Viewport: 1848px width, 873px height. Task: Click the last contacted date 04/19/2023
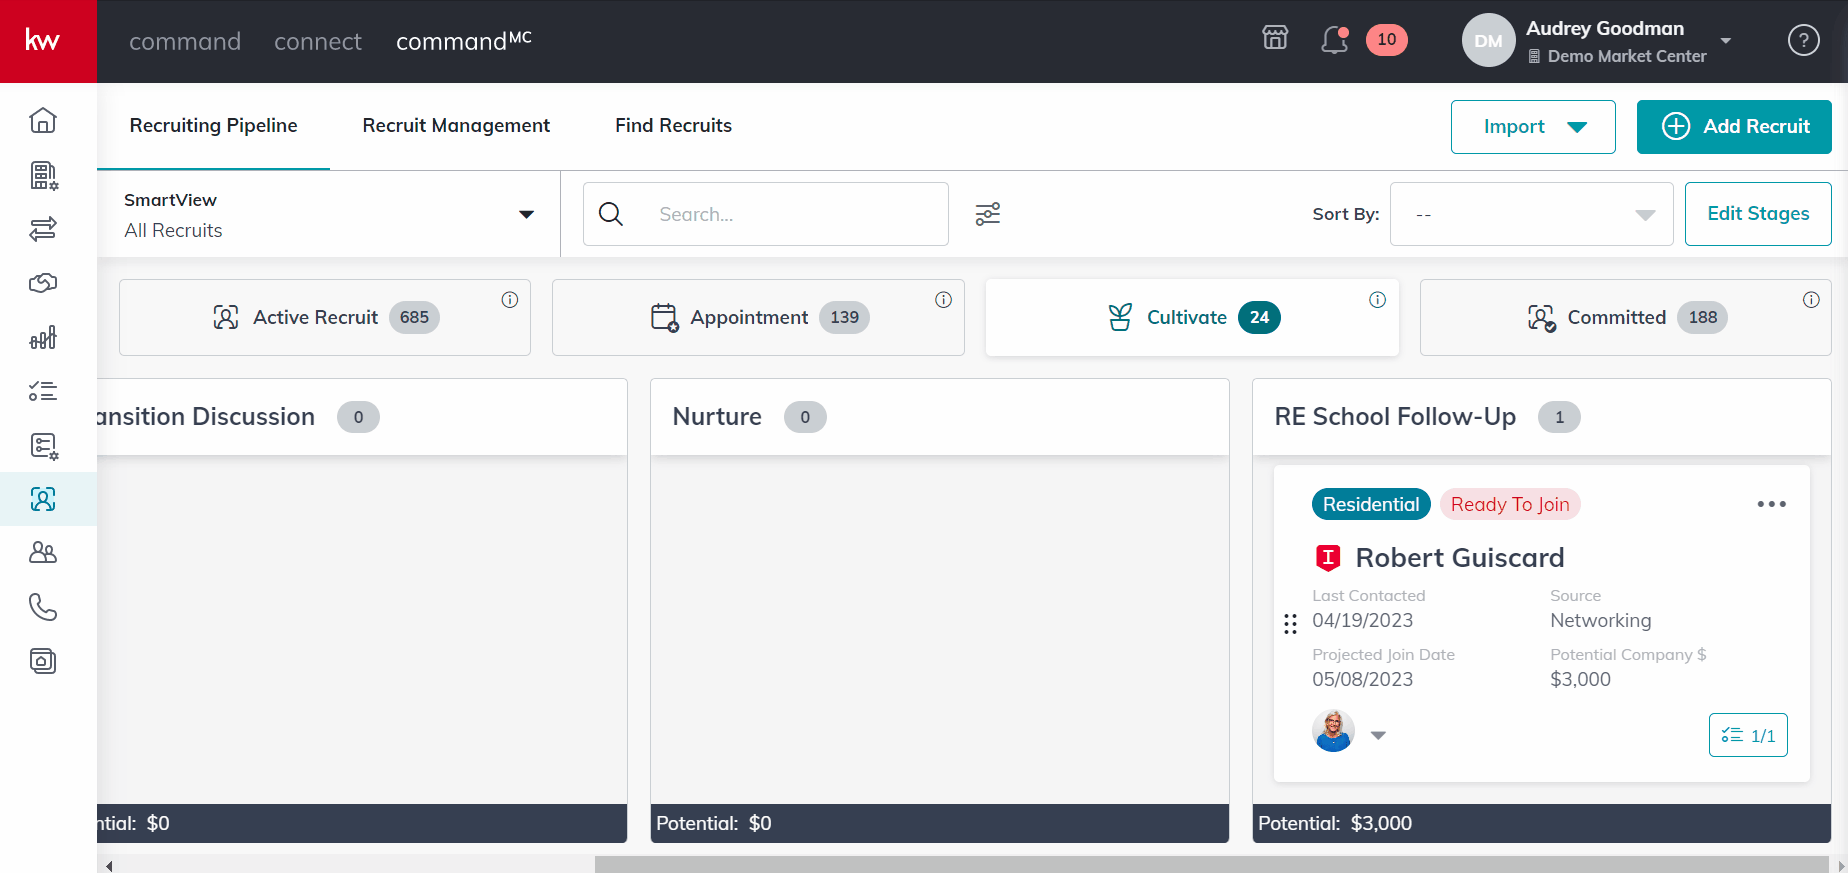(1362, 620)
